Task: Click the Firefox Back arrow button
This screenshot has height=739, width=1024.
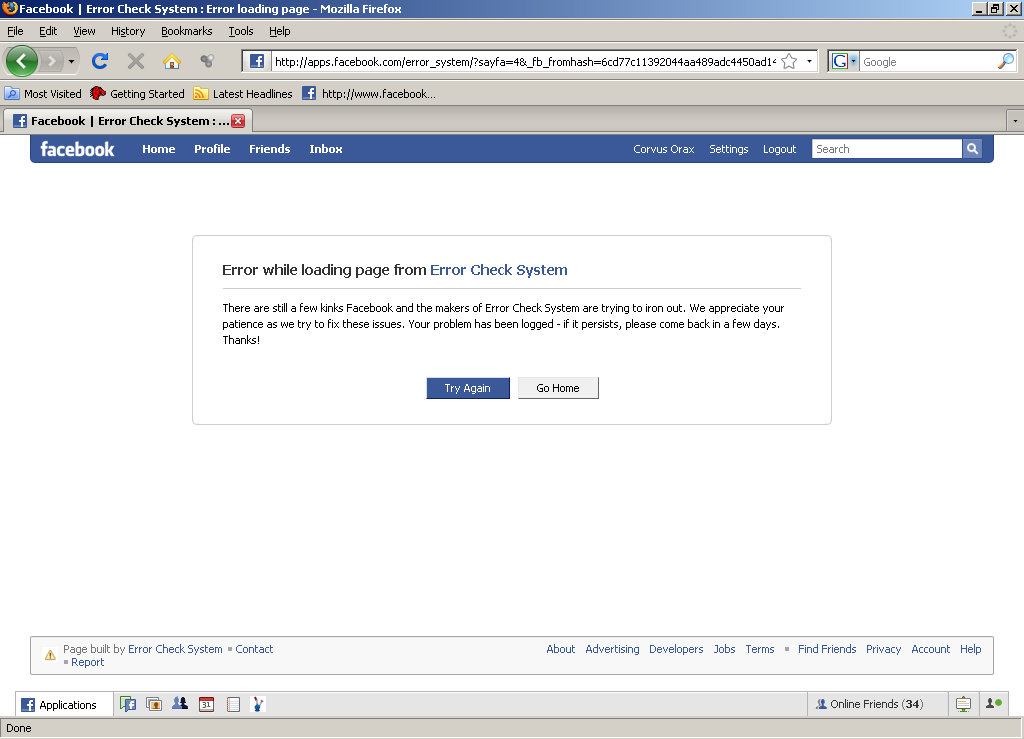Action: [x=21, y=61]
